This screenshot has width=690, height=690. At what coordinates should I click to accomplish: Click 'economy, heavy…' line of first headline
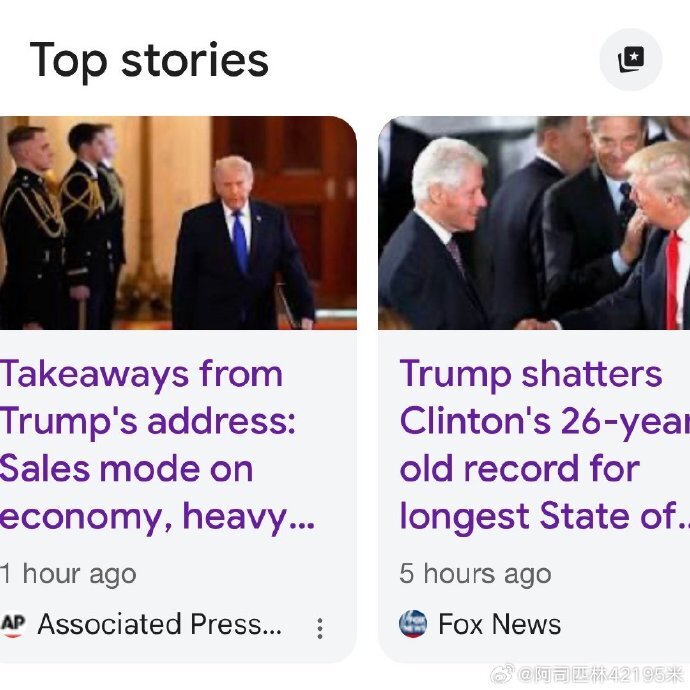point(156,517)
